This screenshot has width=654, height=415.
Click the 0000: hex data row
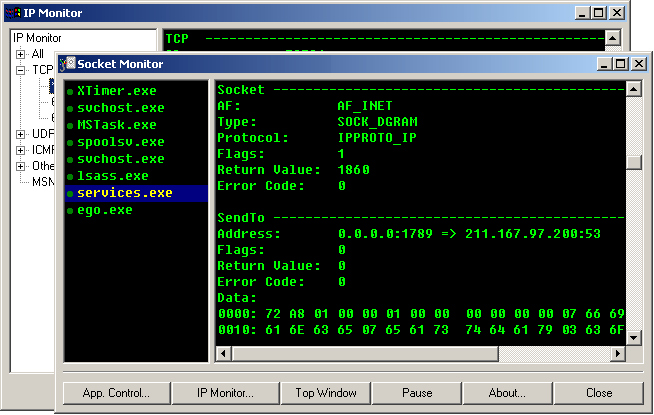tap(421, 314)
